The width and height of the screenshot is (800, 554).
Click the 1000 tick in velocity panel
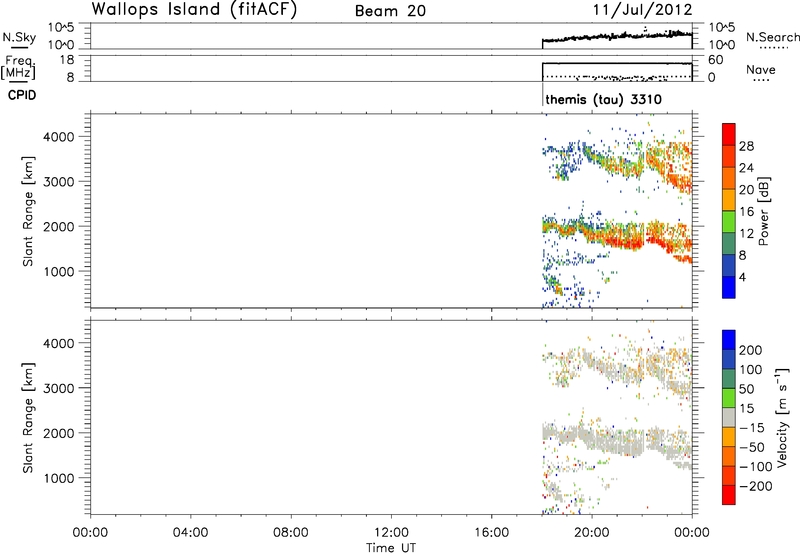coord(59,478)
